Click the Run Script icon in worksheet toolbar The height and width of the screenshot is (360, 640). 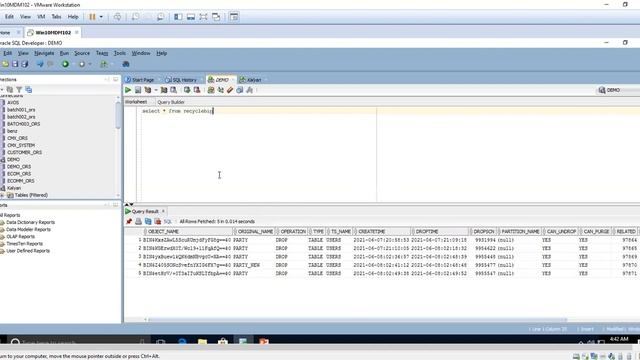click(138, 90)
